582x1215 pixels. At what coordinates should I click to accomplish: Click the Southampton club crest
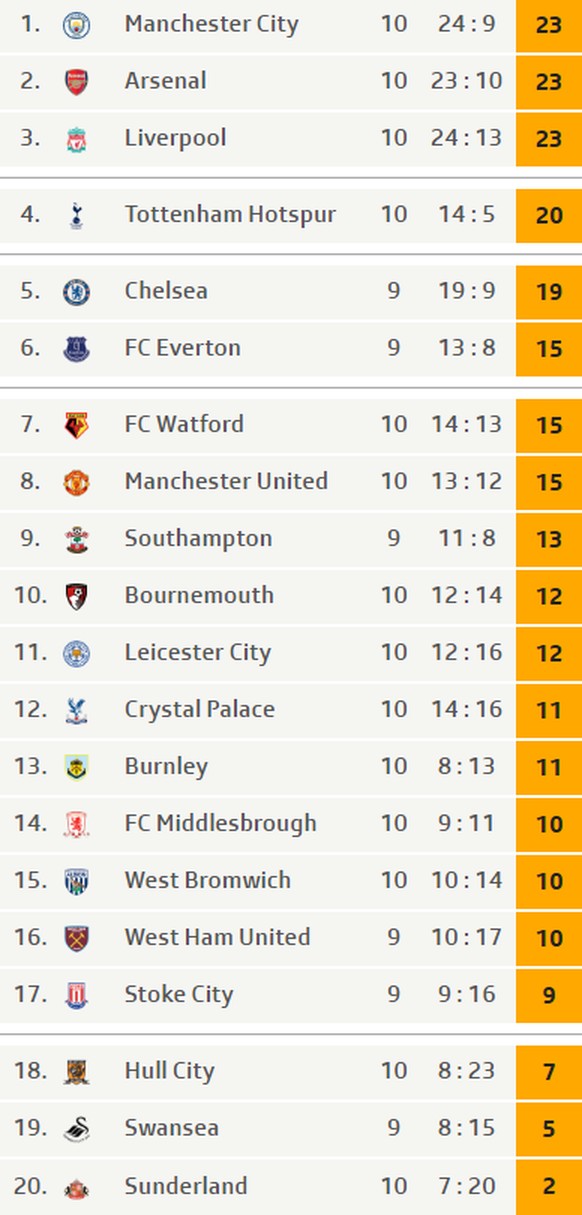click(76, 539)
